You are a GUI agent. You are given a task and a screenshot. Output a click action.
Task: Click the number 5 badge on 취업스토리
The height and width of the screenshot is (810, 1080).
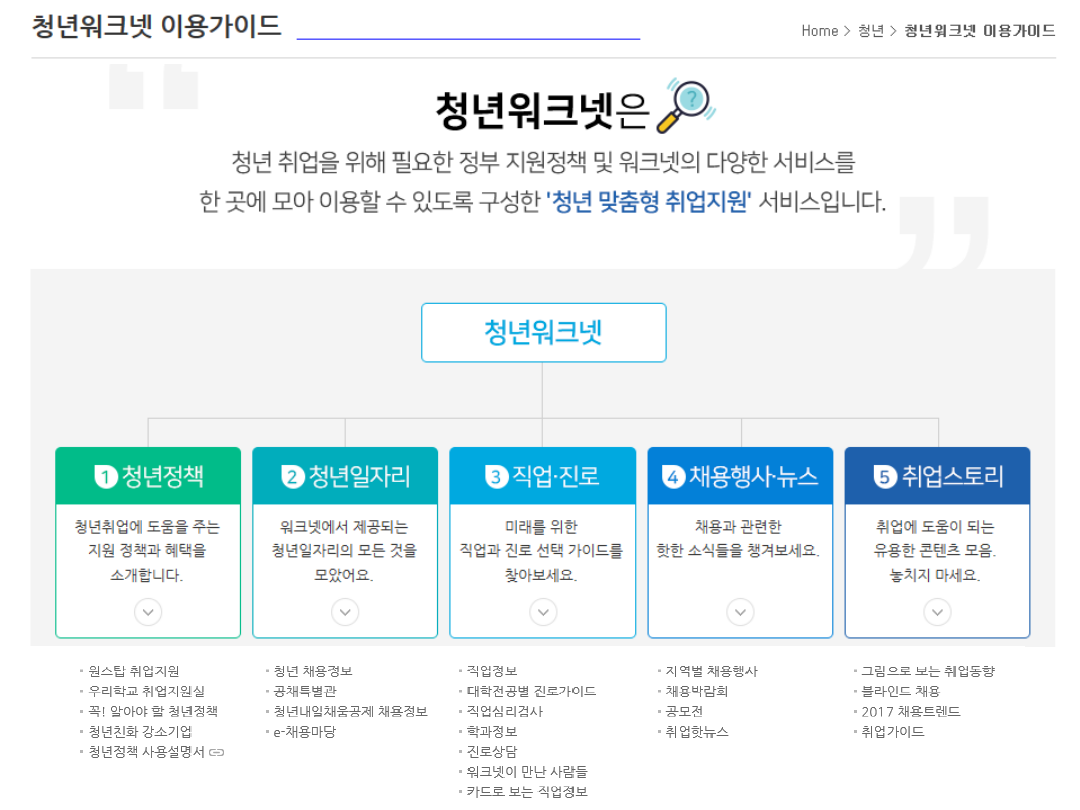click(884, 477)
